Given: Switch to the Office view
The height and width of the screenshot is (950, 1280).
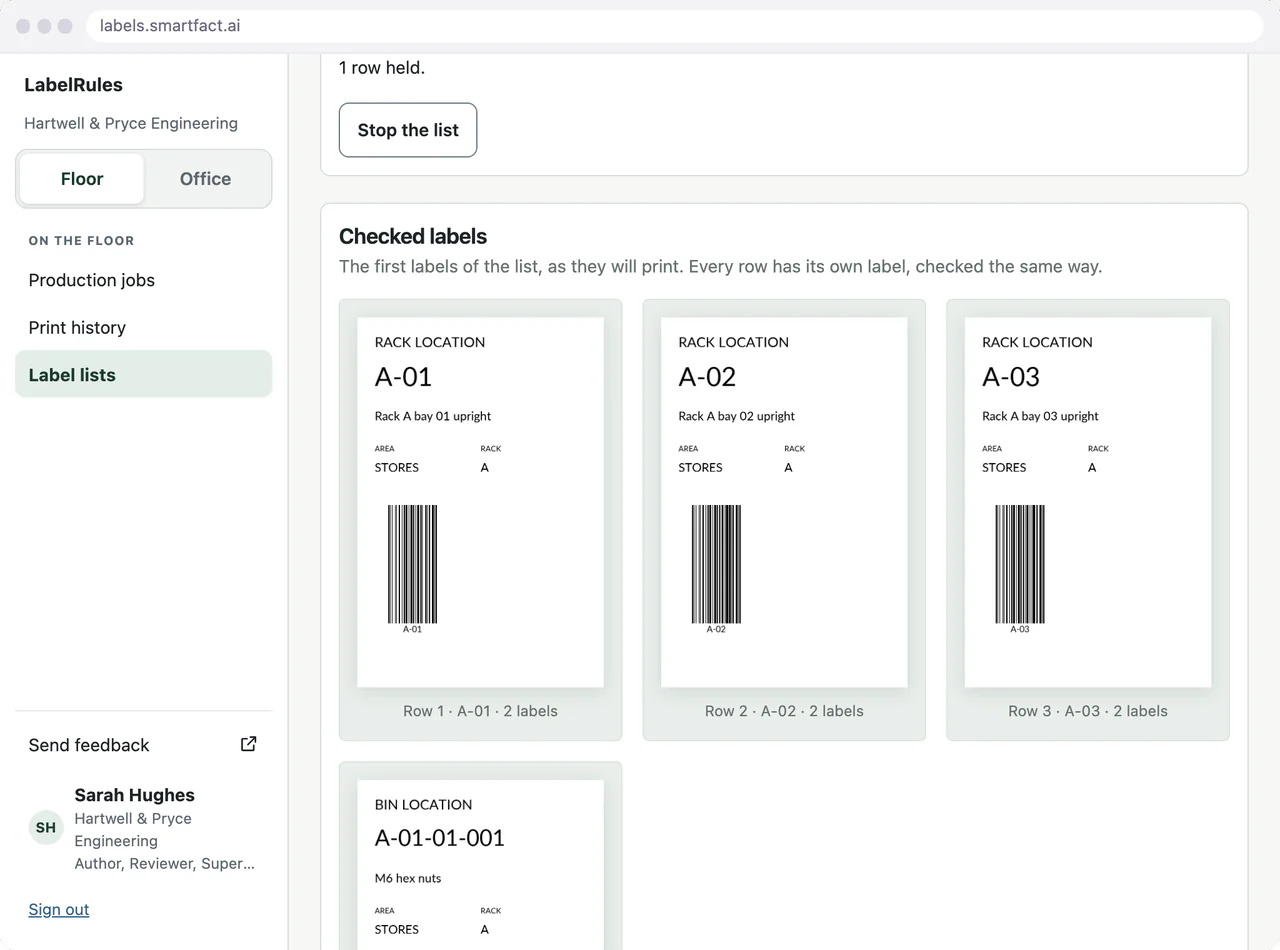Looking at the screenshot, I should (x=205, y=179).
